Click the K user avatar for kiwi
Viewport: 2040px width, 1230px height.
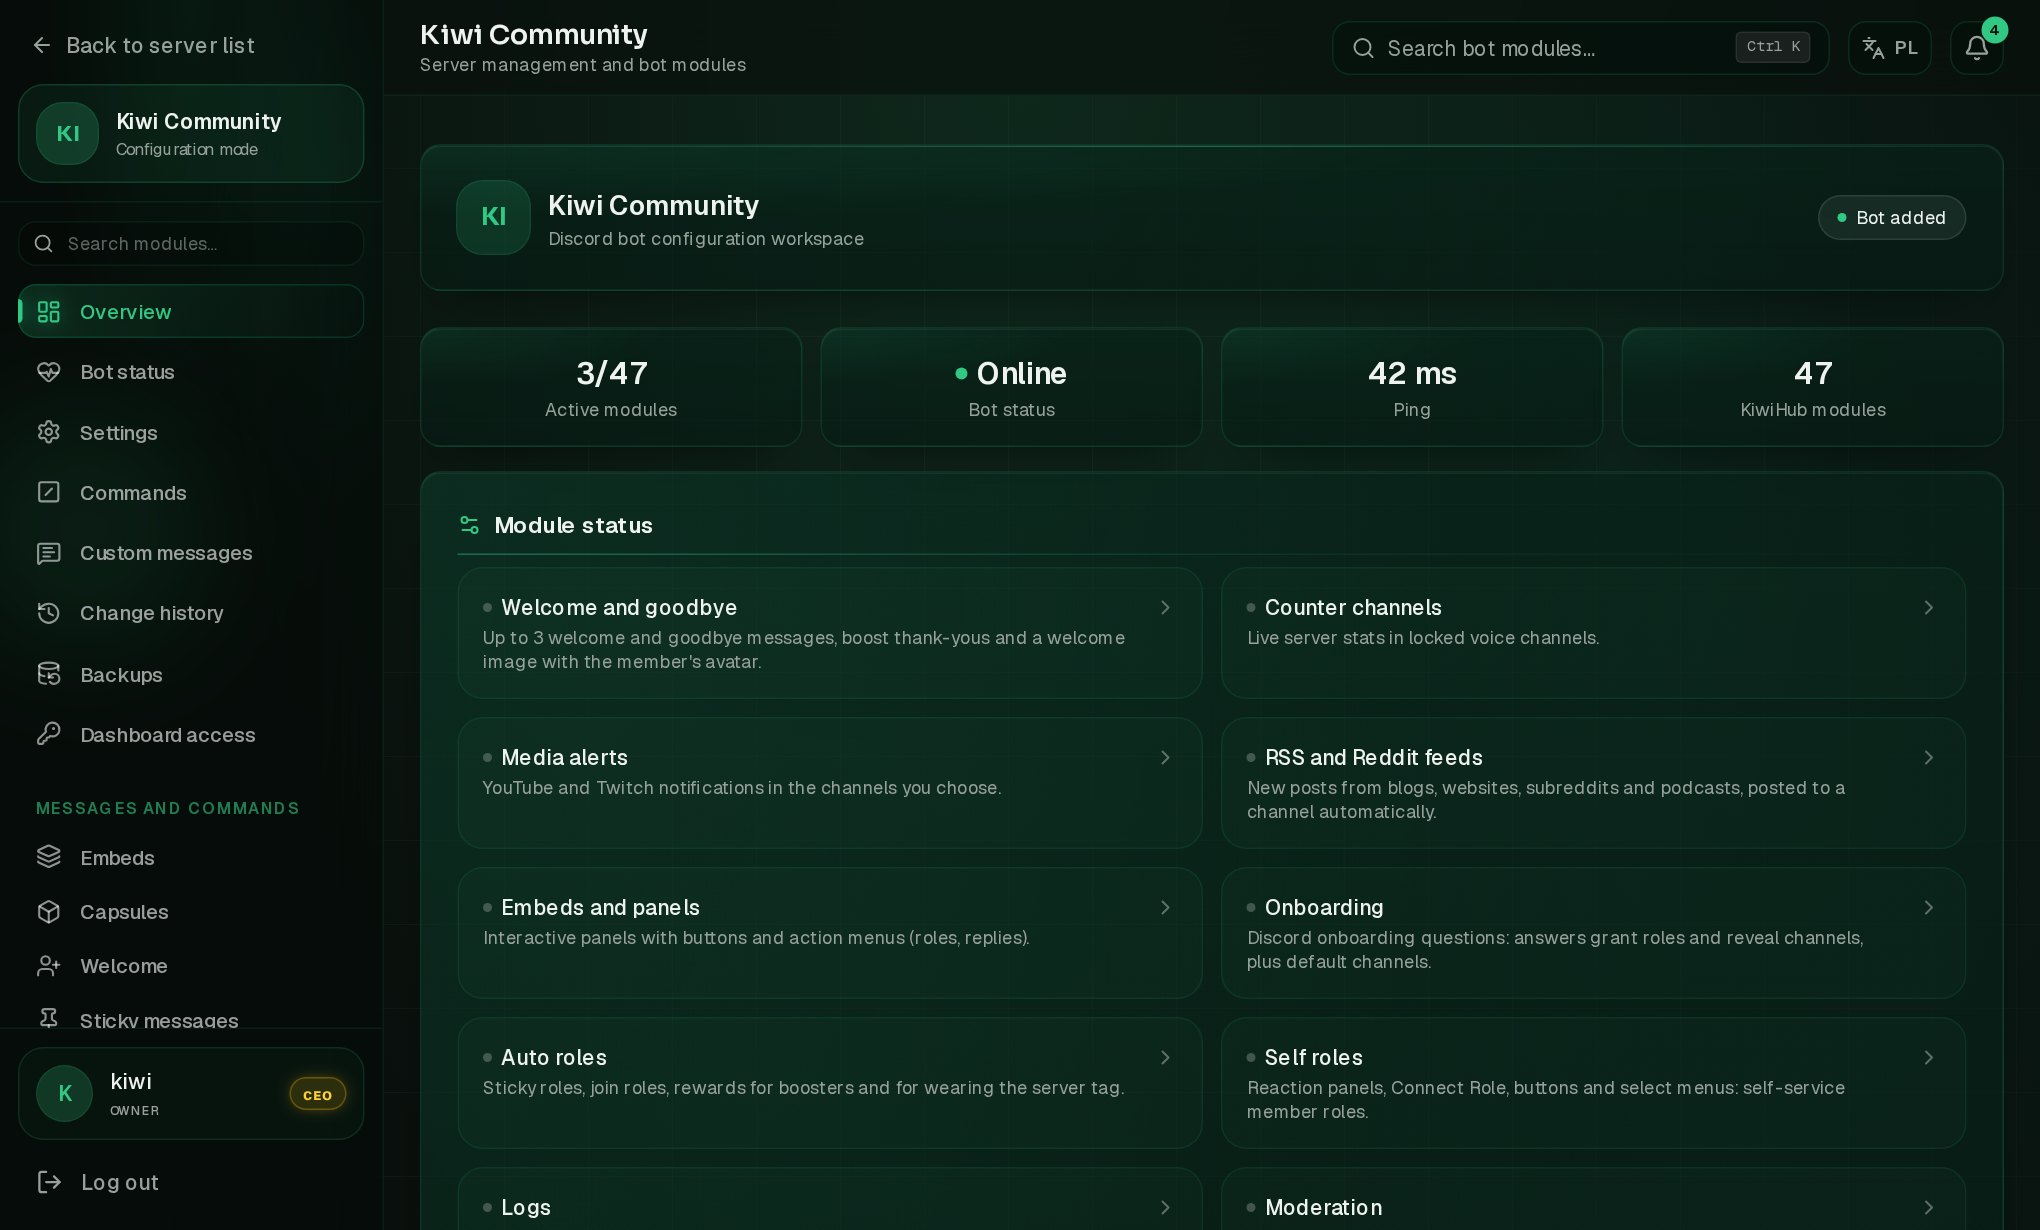(65, 1094)
